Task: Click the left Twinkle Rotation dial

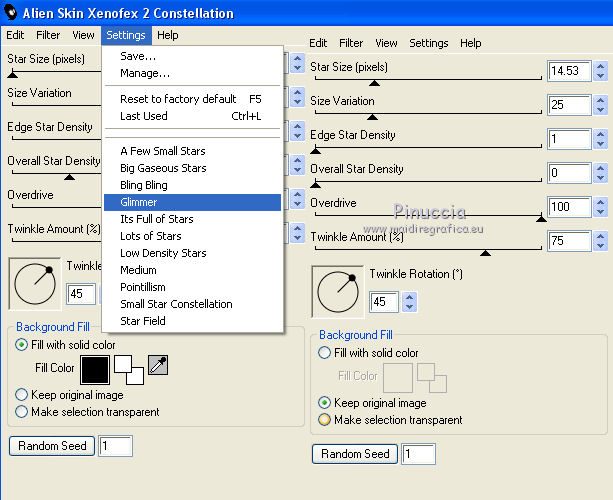Action: (x=33, y=284)
